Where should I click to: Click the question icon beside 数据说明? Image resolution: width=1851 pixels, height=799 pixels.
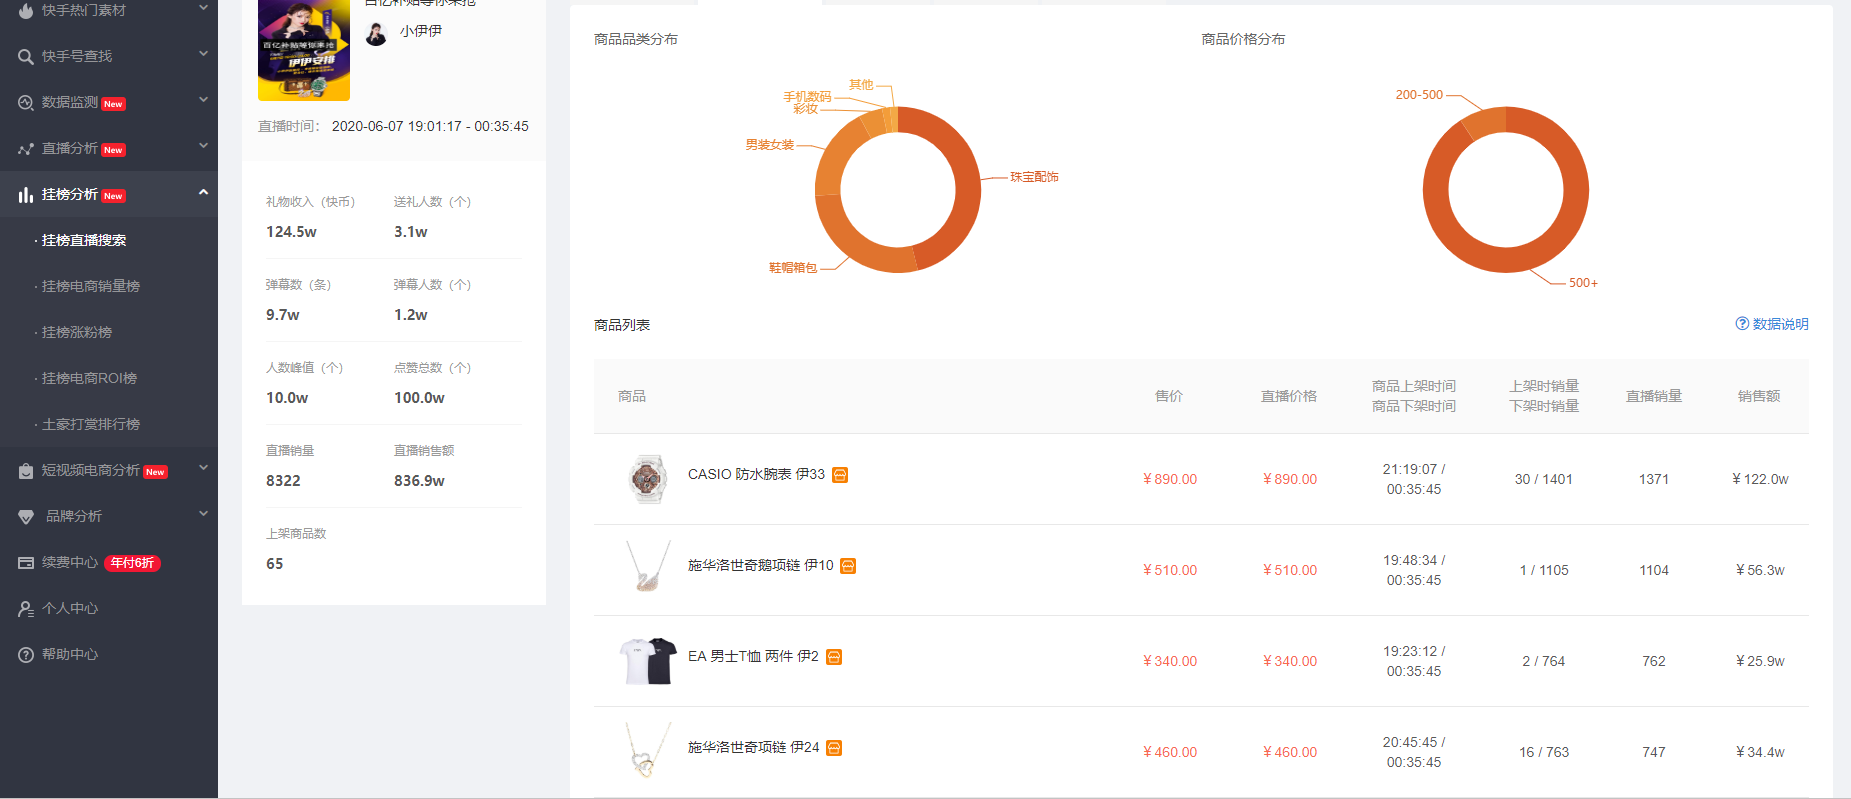1742,324
